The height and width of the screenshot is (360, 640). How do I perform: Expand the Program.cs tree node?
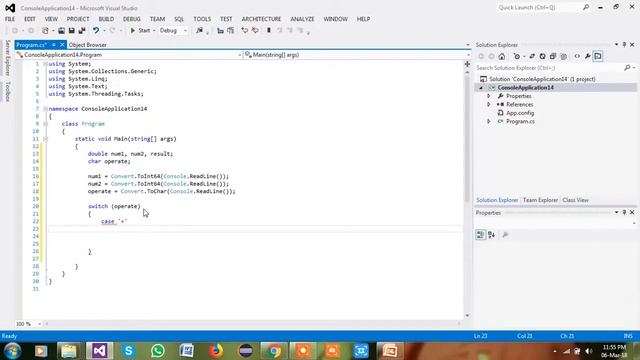tap(489, 122)
